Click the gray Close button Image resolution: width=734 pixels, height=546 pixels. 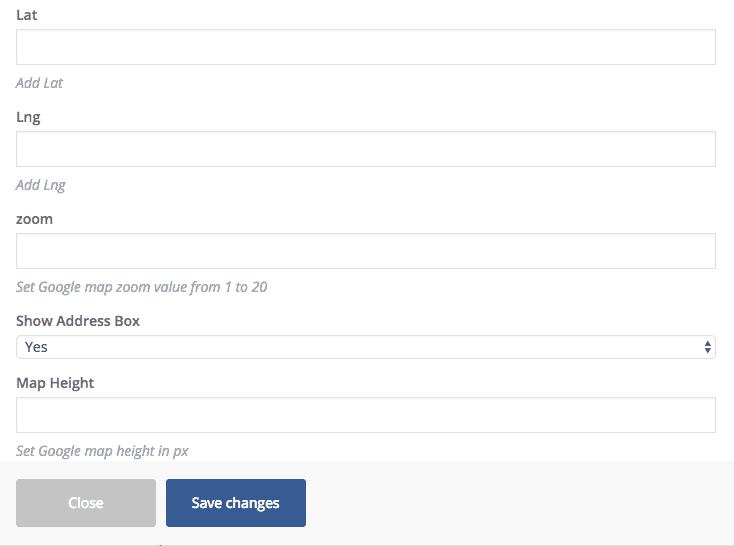(86, 503)
